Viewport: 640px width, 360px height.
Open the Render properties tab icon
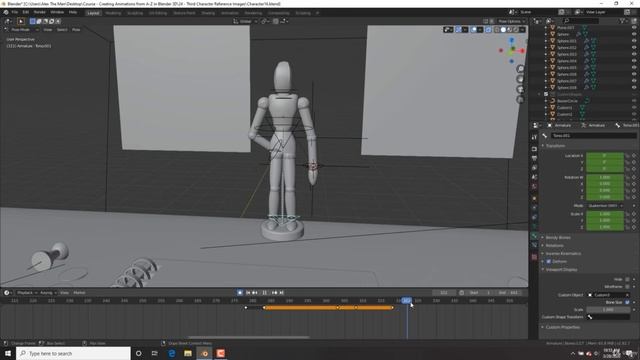point(534,149)
